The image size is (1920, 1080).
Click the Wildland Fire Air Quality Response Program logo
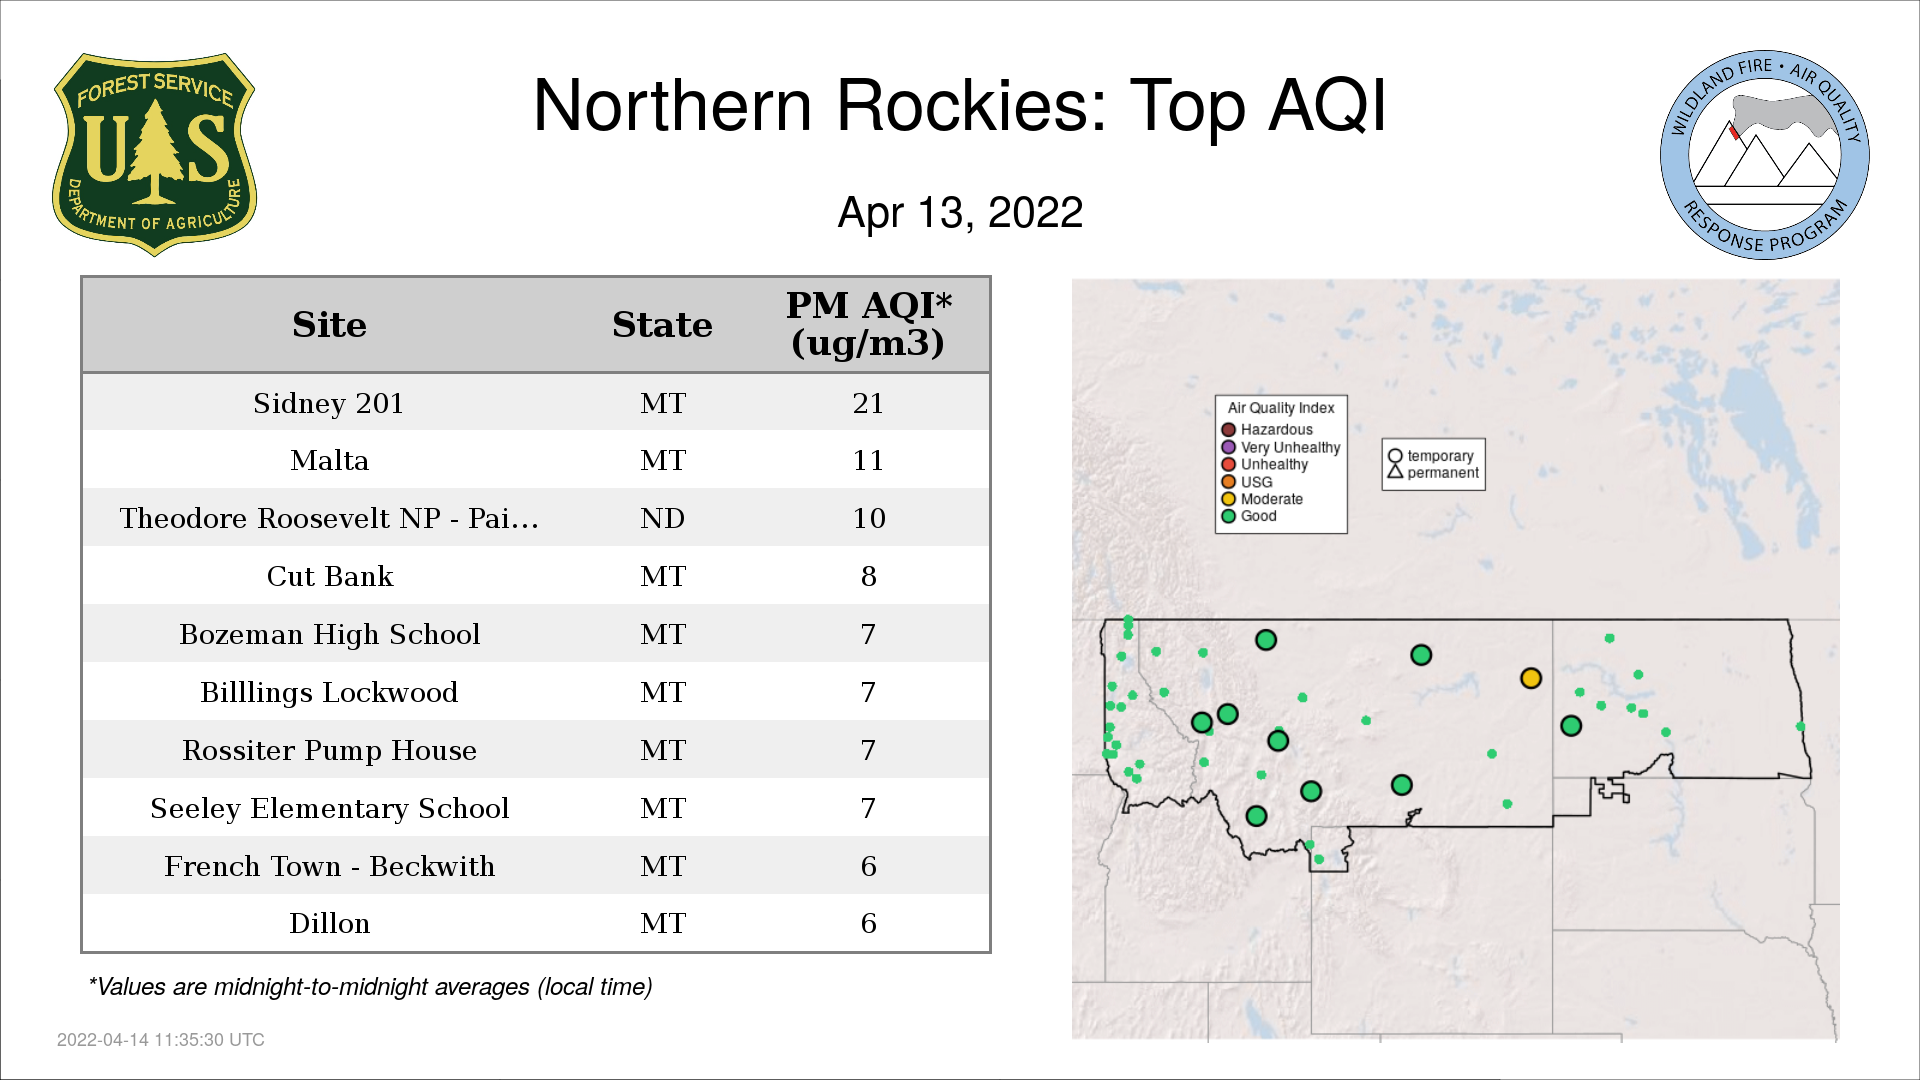point(1765,155)
